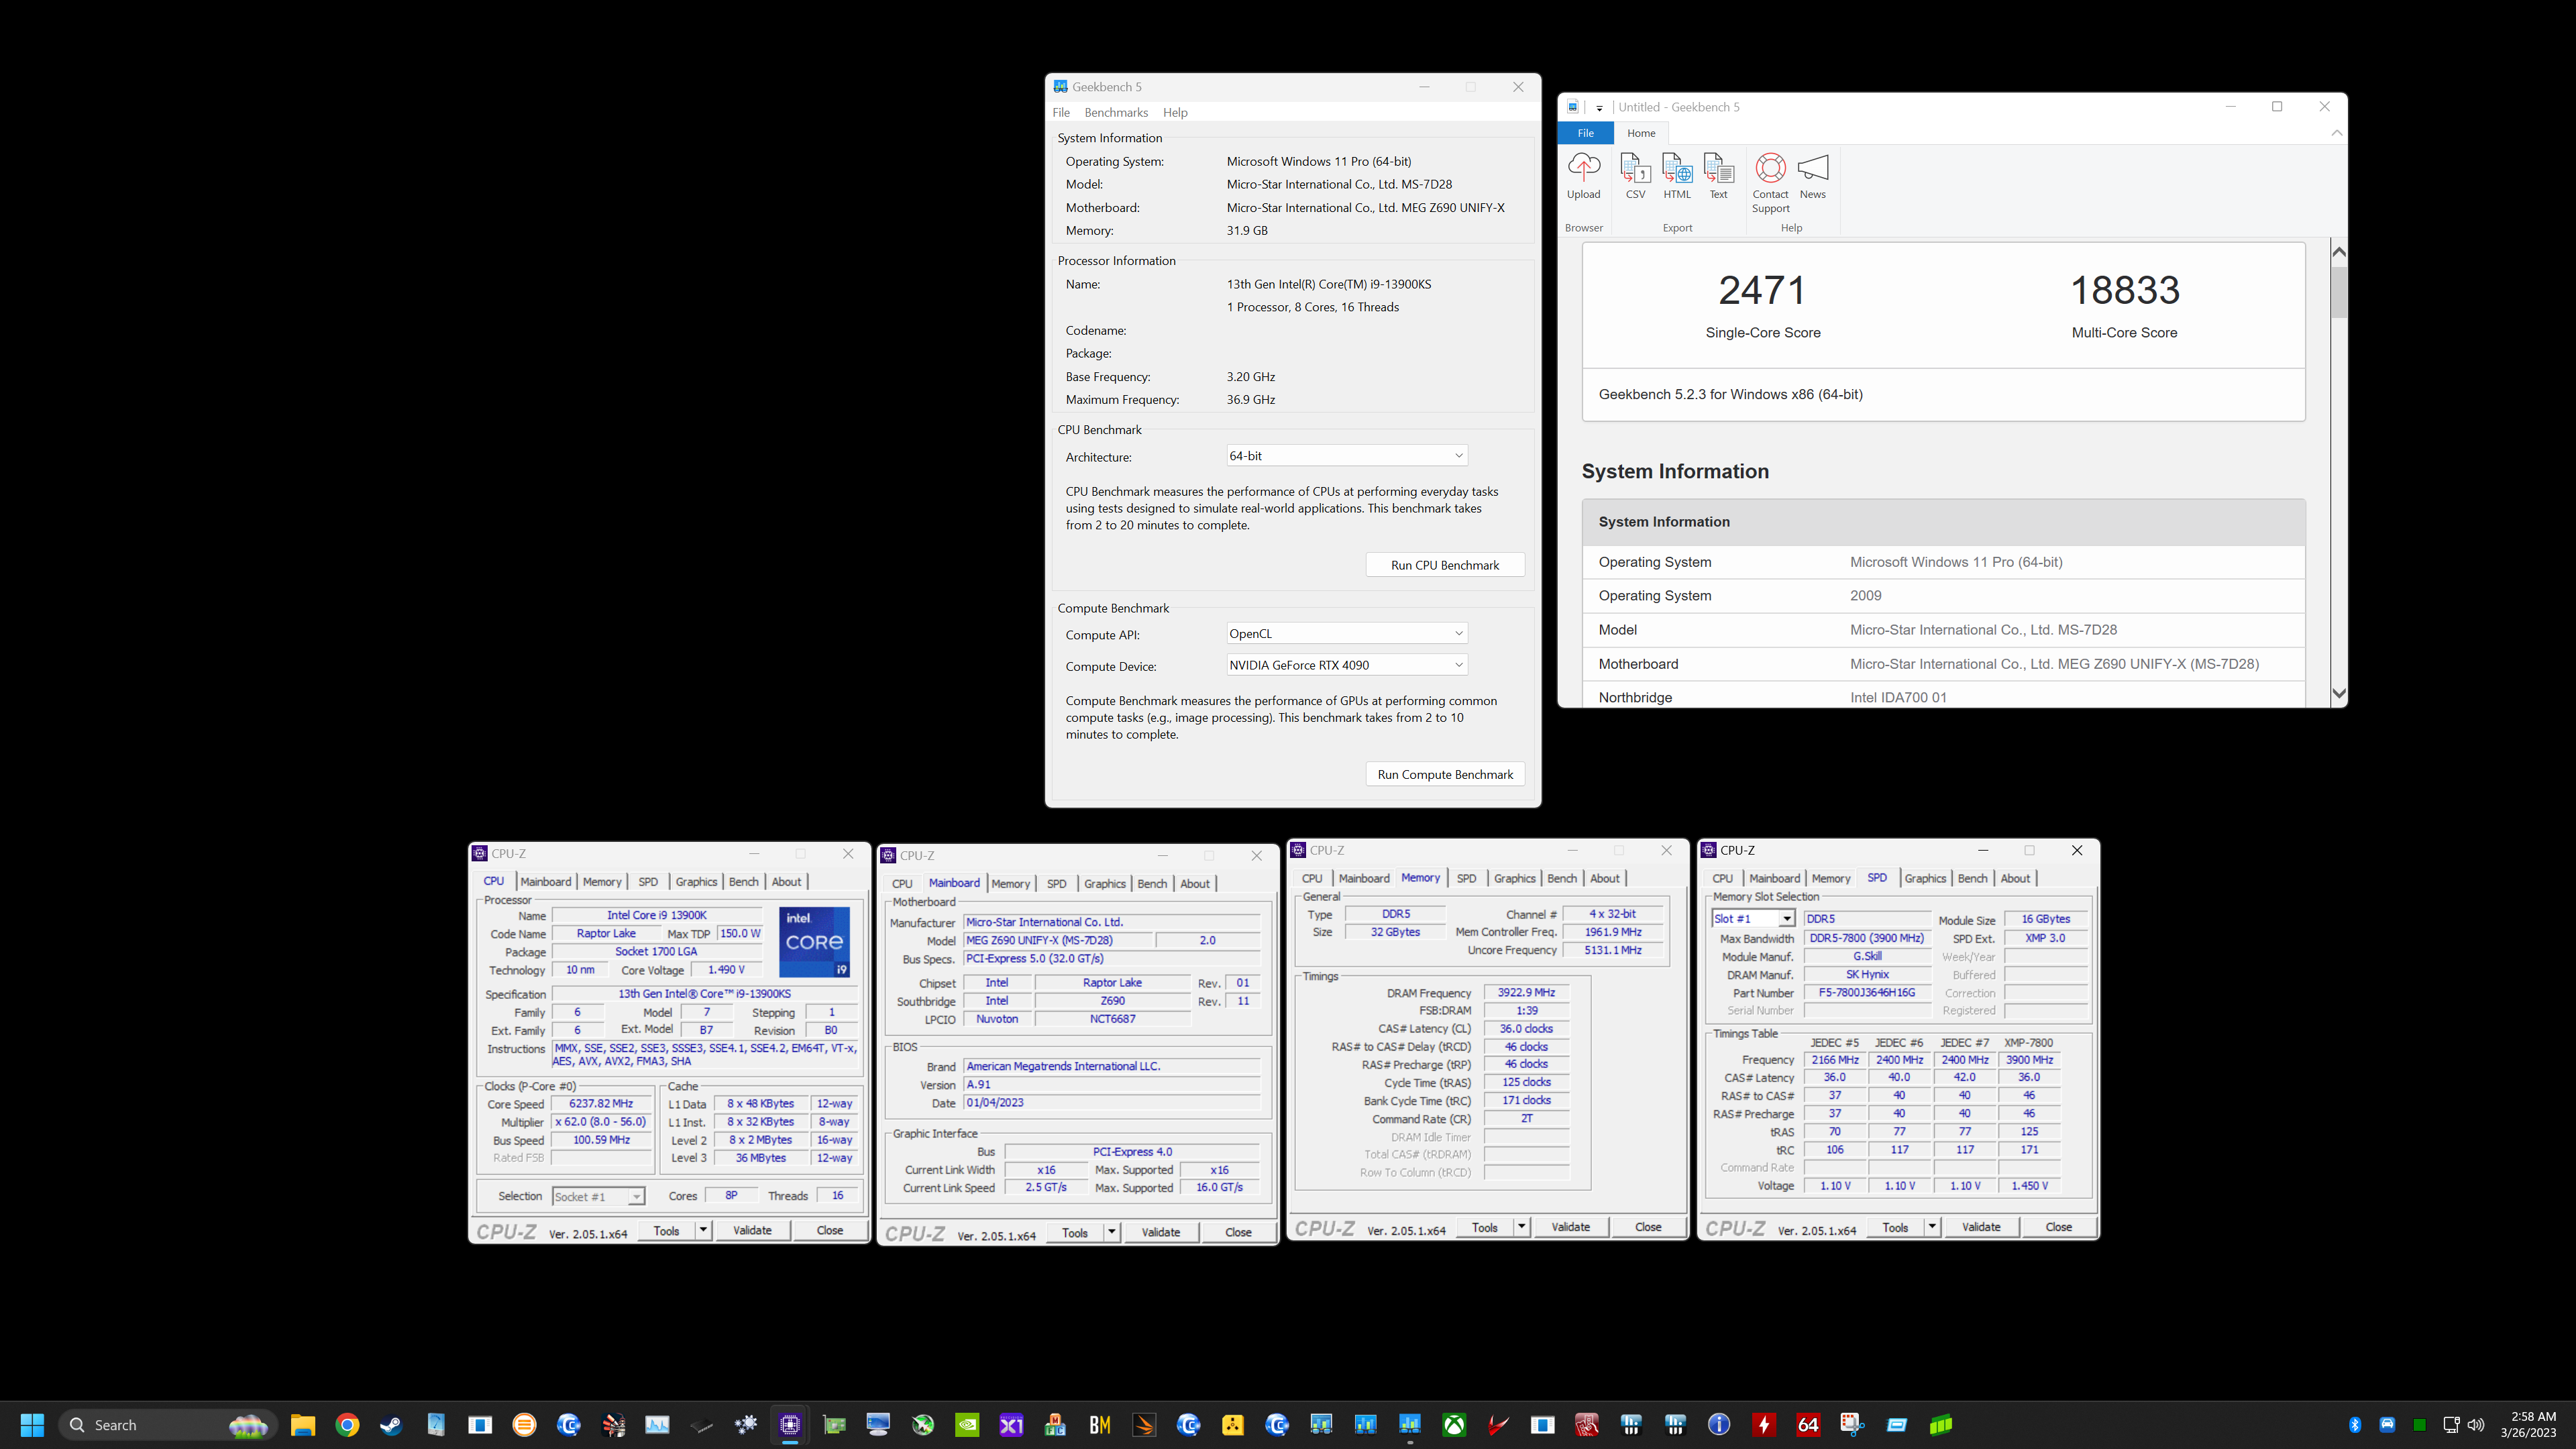Expand Tools arrow in CPU-Z SPD window

tap(1931, 1227)
